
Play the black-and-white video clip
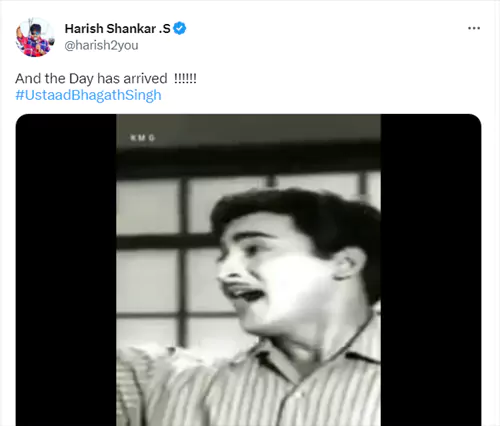tap(248, 270)
